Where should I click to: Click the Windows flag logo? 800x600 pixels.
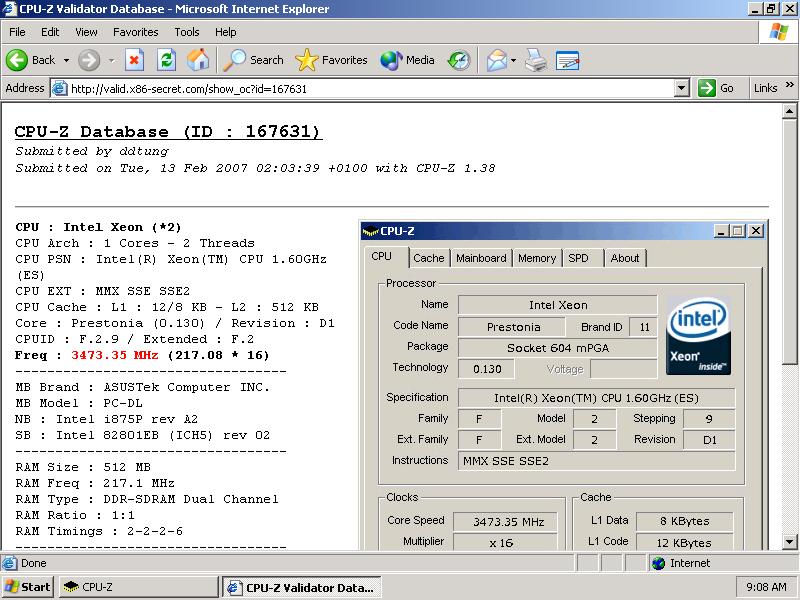[779, 32]
